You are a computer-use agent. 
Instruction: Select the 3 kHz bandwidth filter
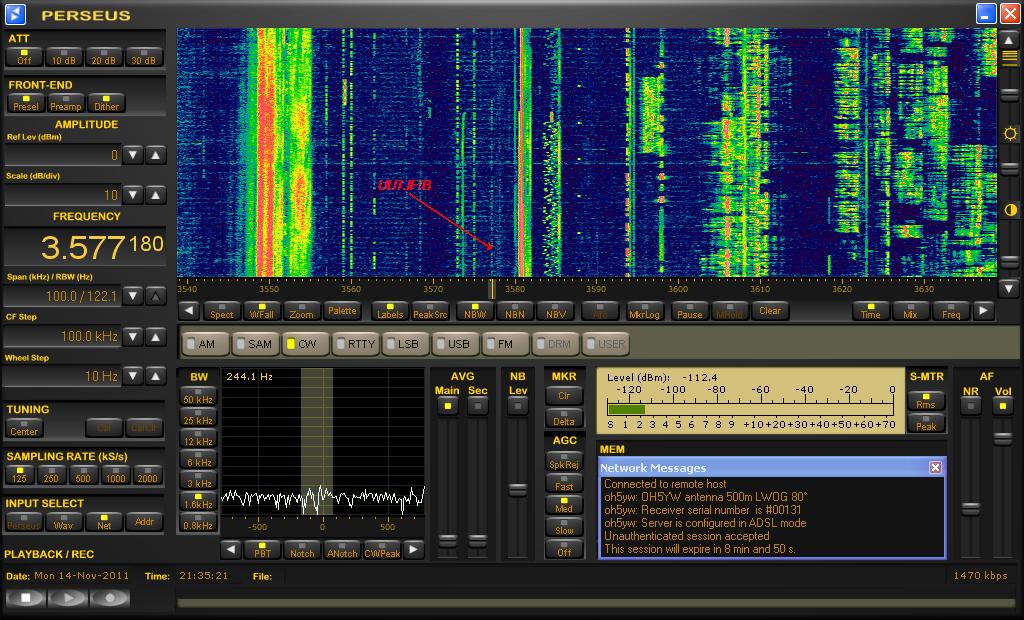tap(198, 481)
